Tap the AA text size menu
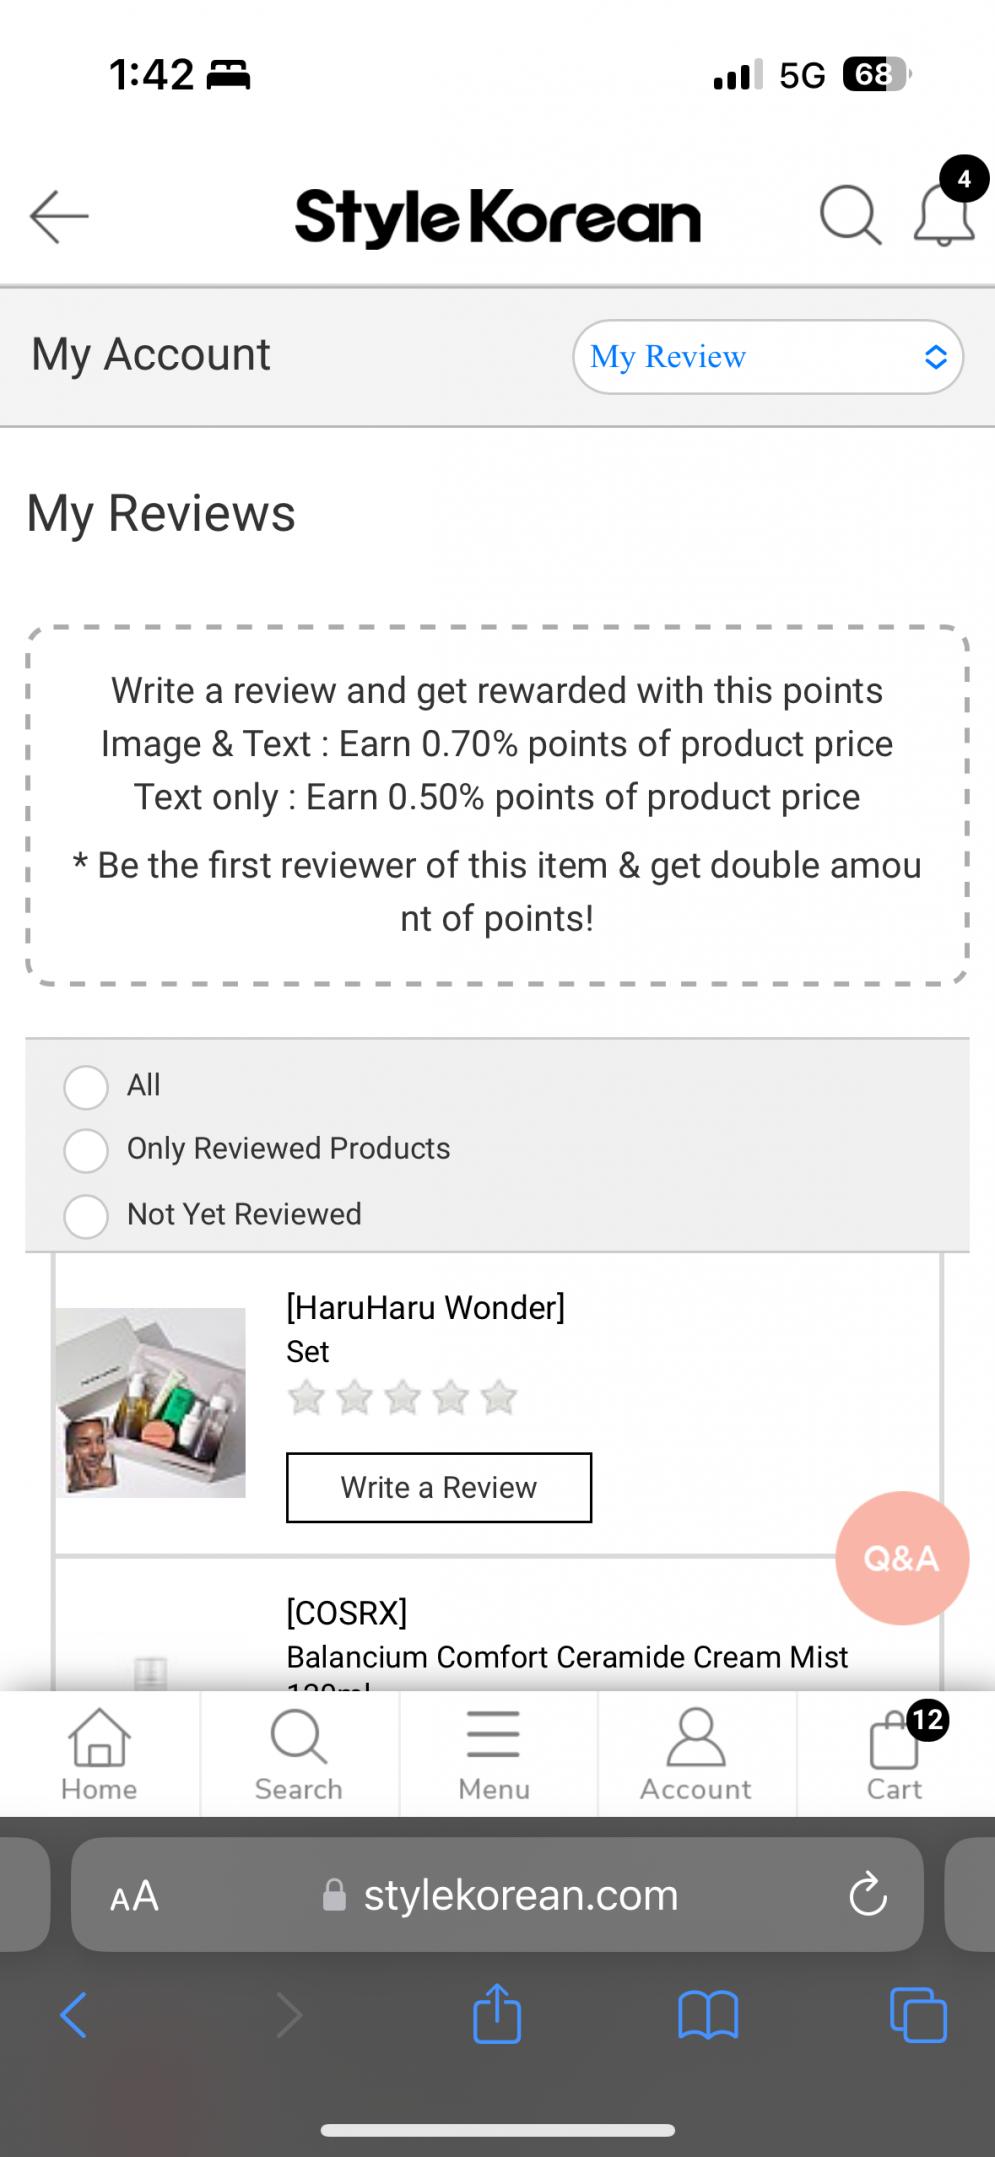 point(134,1896)
